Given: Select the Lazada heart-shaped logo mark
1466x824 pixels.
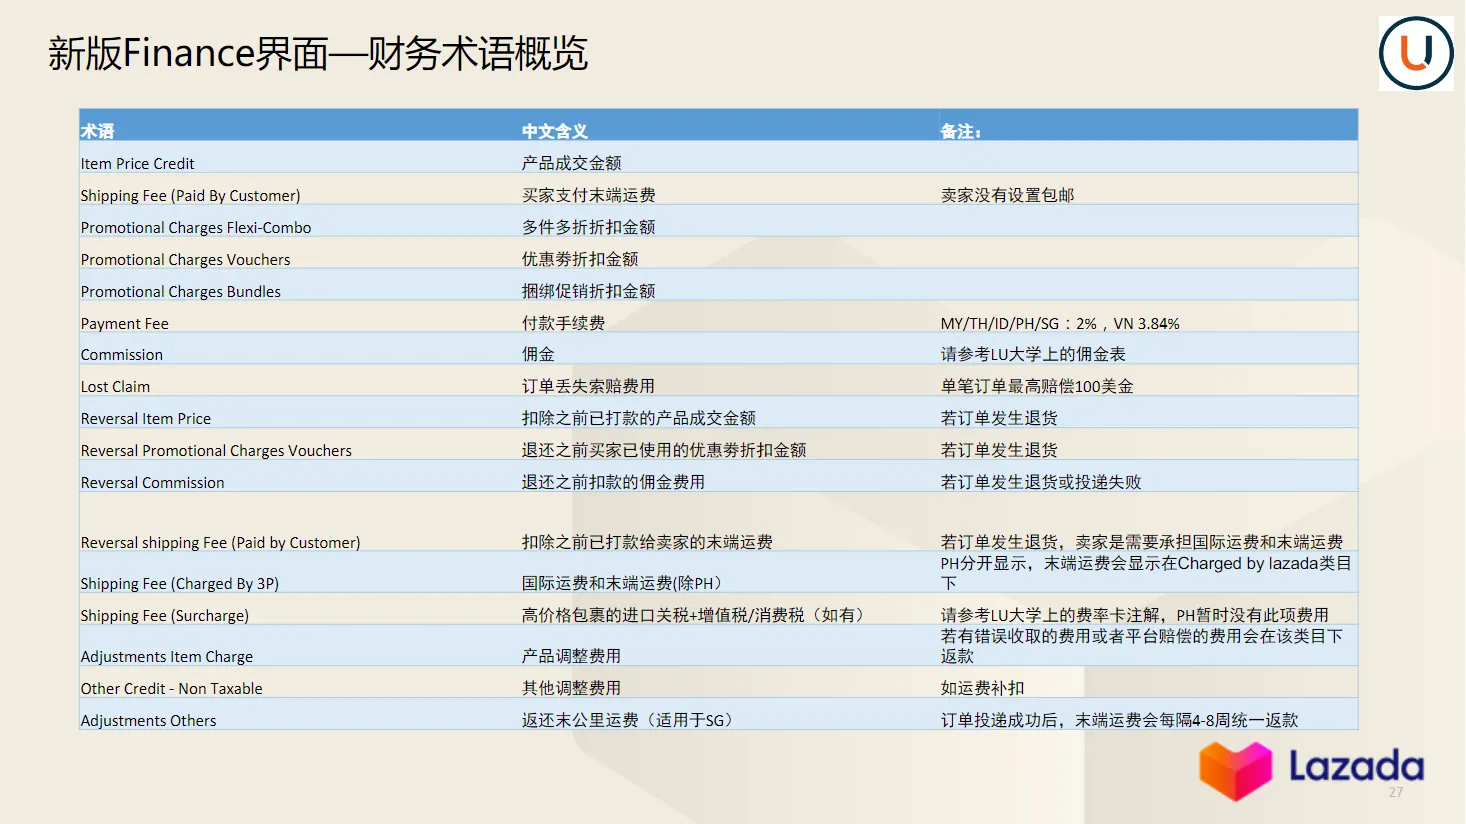Looking at the screenshot, I should (x=1236, y=770).
